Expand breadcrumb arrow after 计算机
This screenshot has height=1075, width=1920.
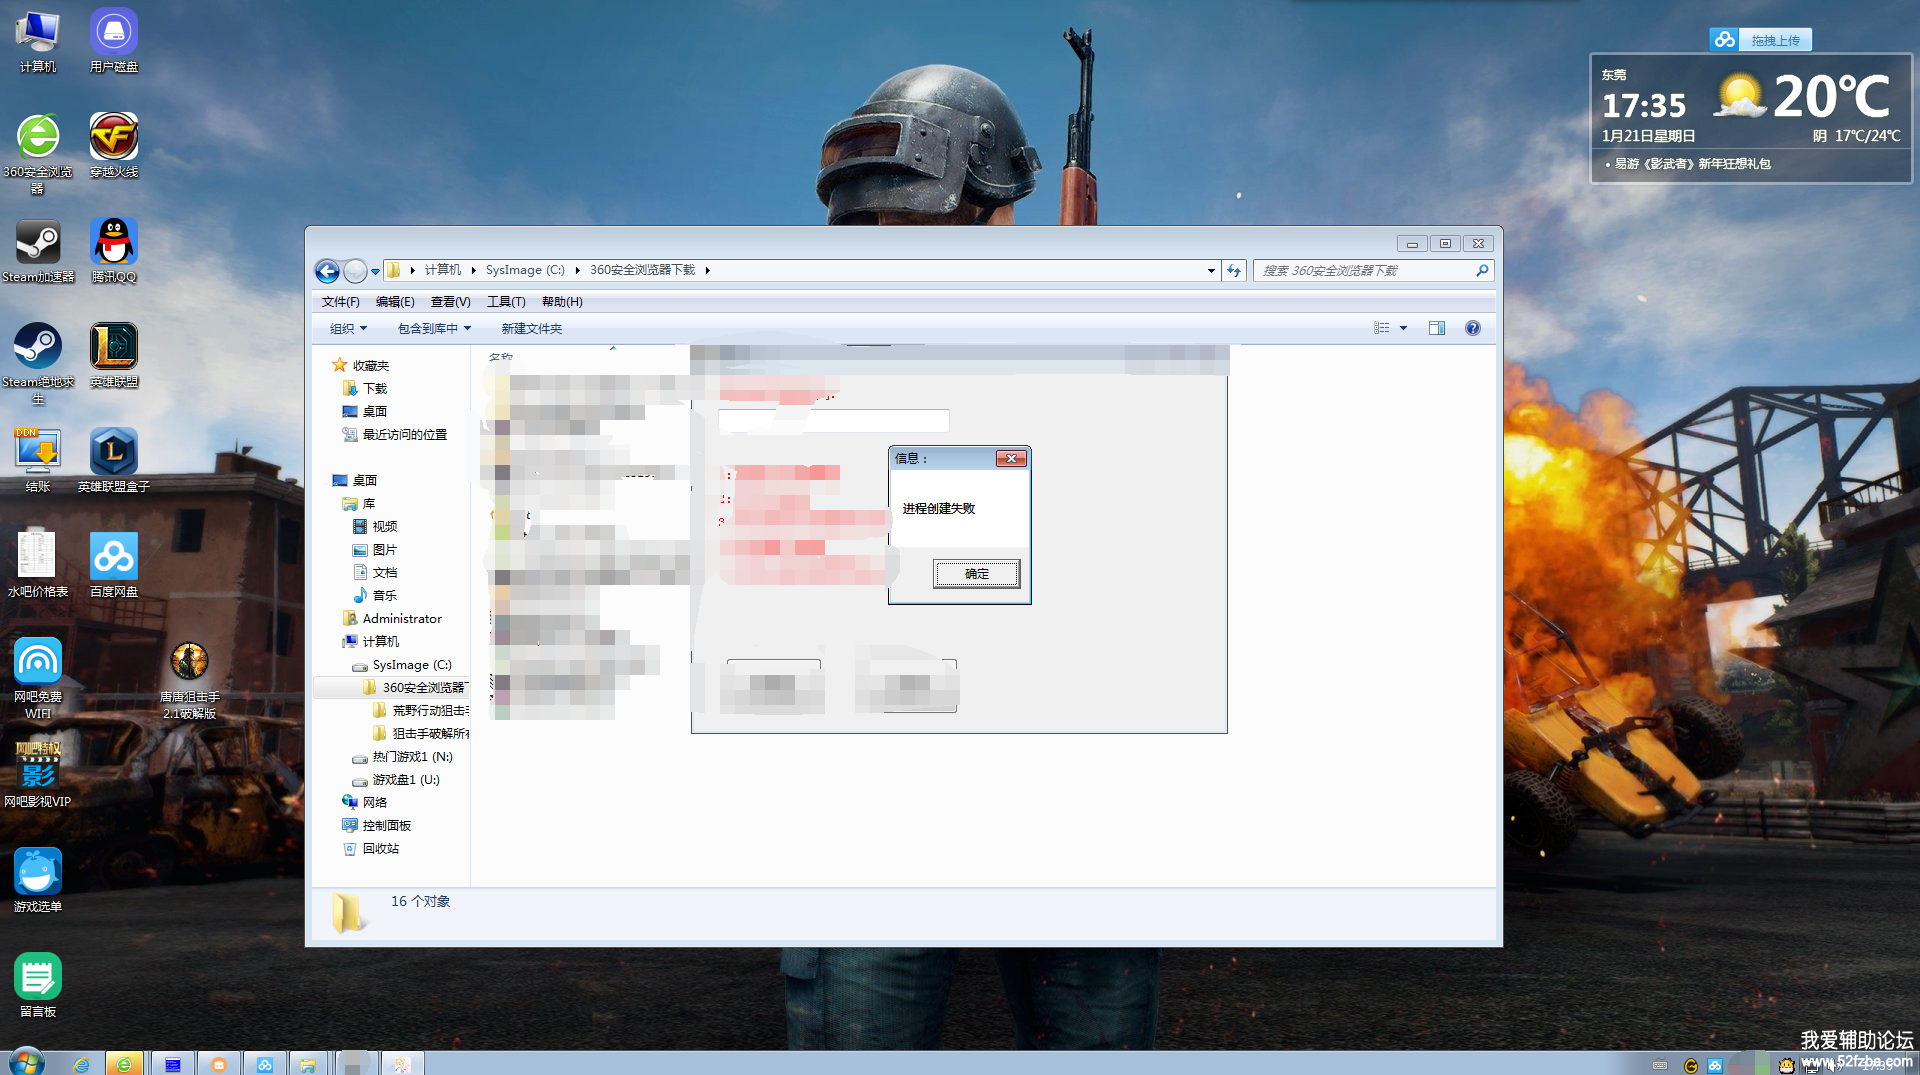[473, 270]
